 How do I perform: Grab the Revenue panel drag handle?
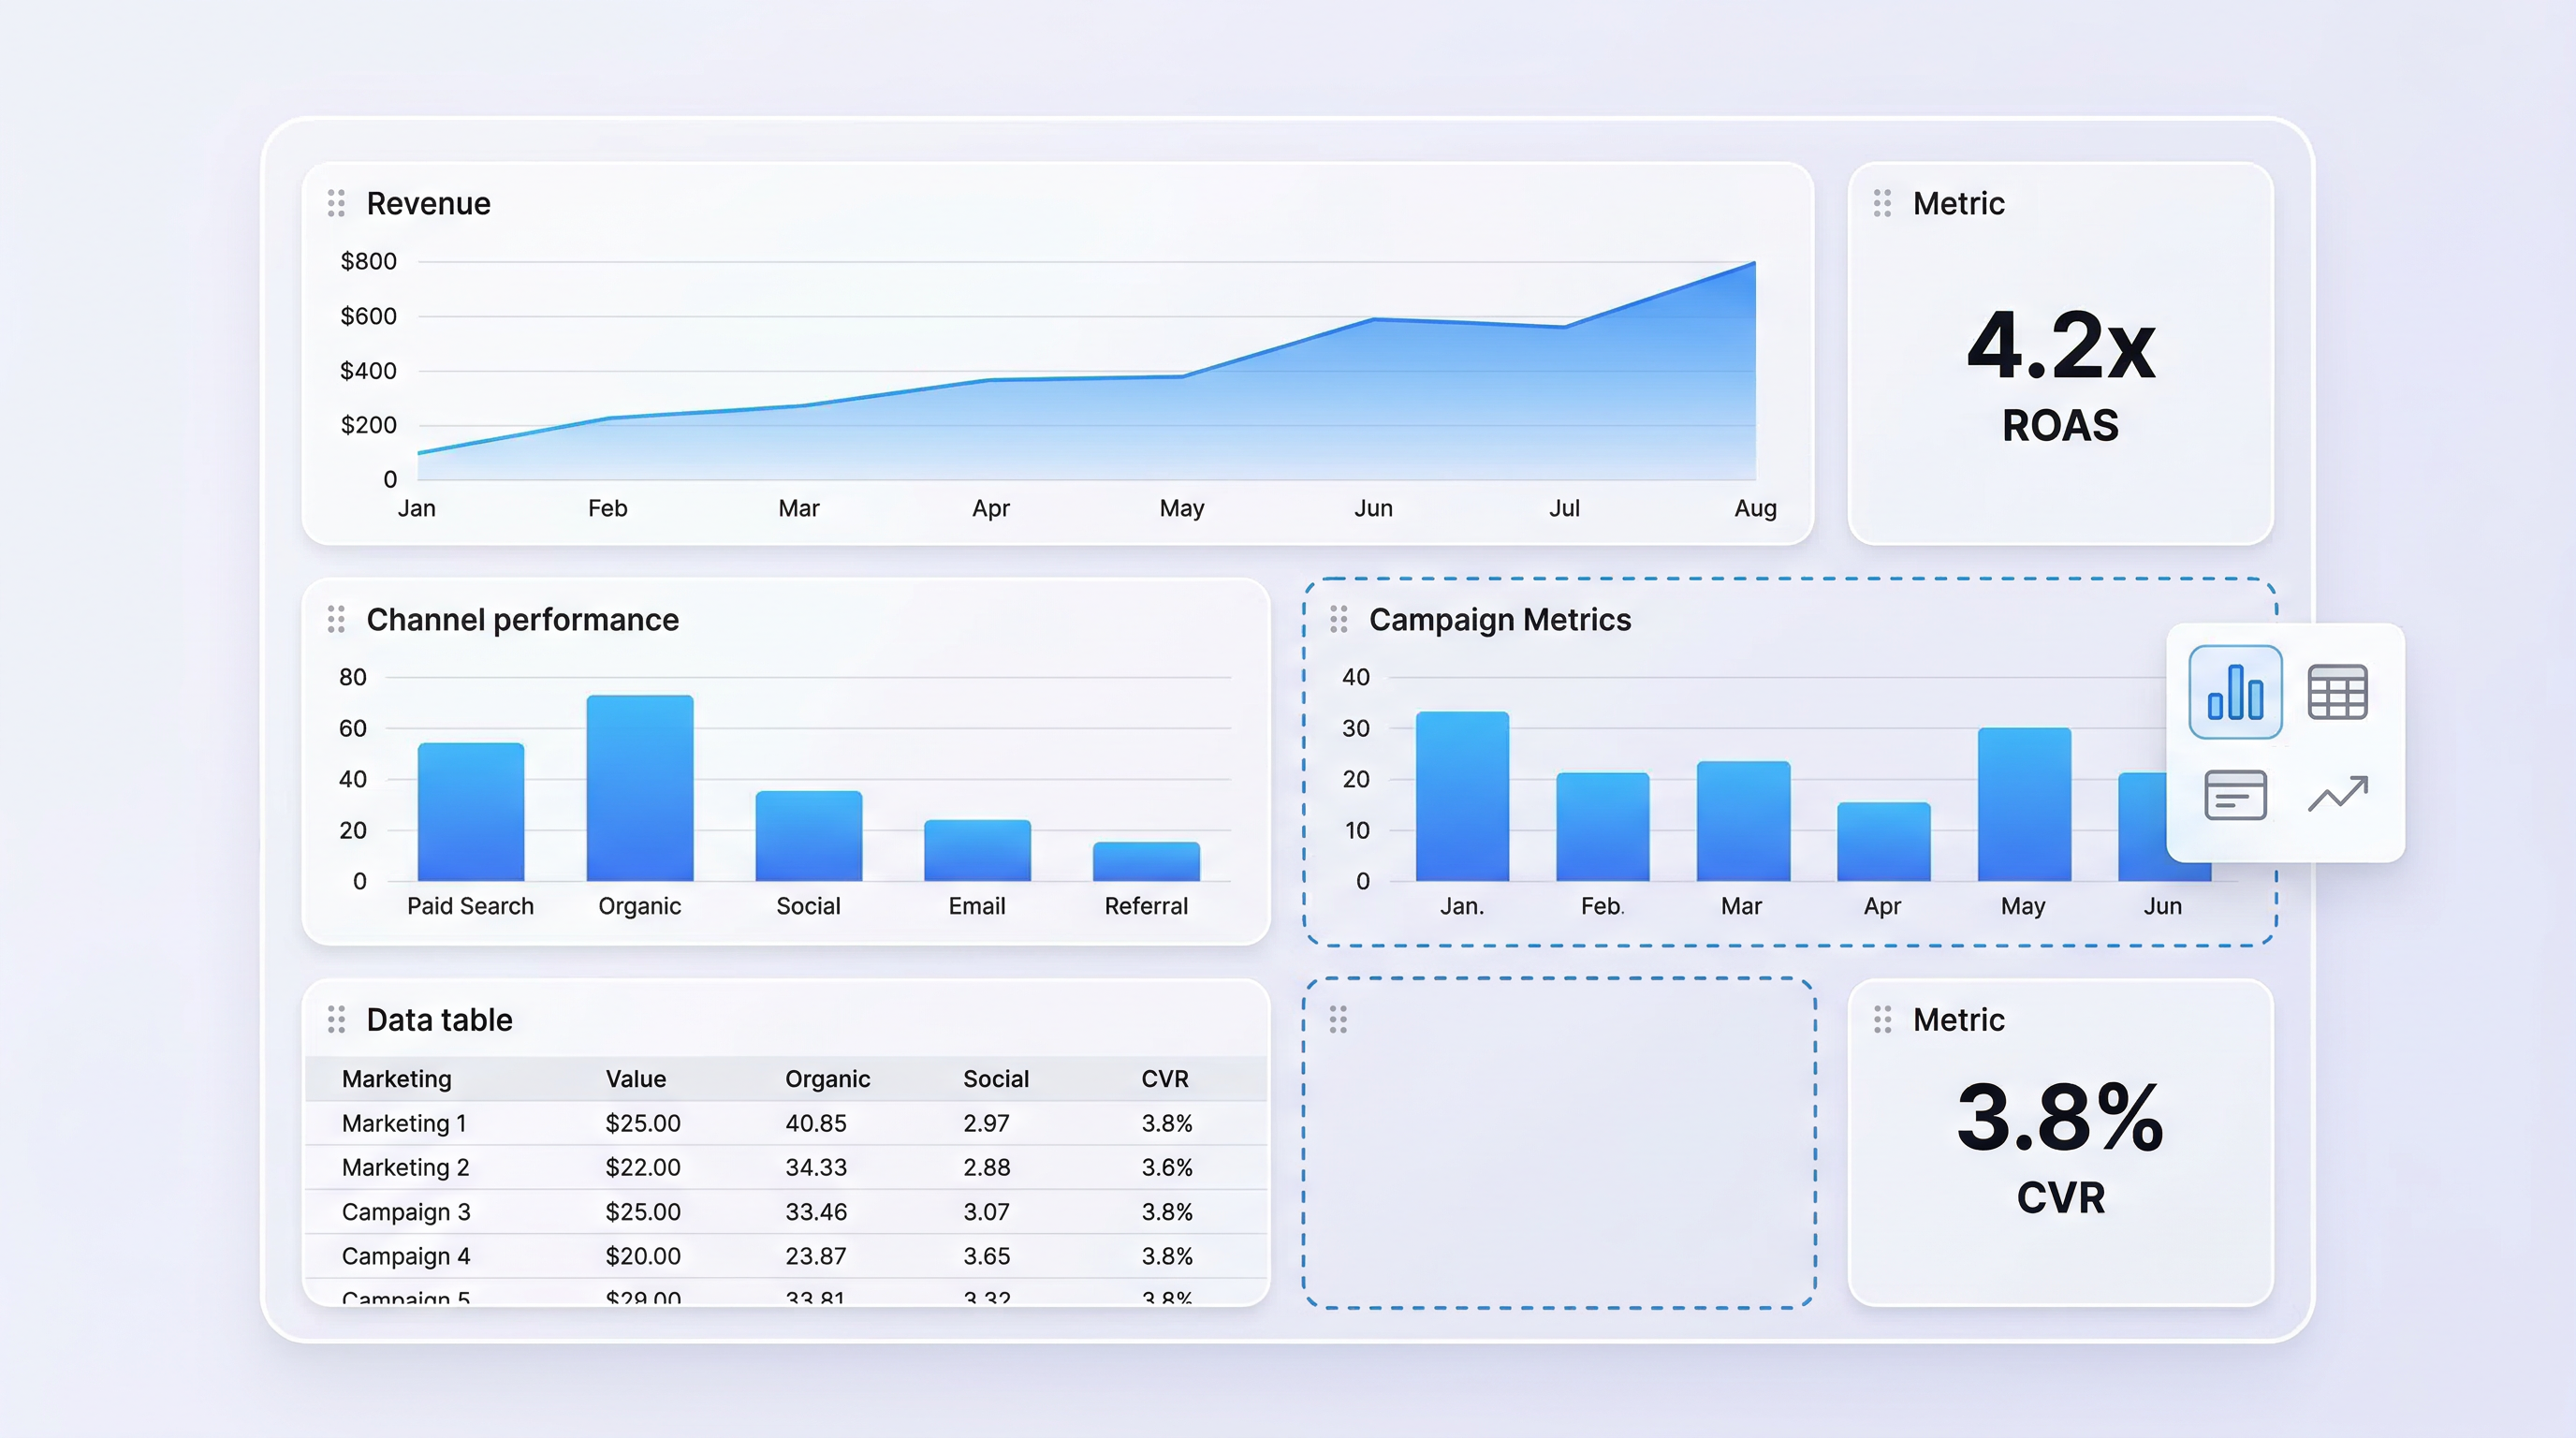(336, 204)
